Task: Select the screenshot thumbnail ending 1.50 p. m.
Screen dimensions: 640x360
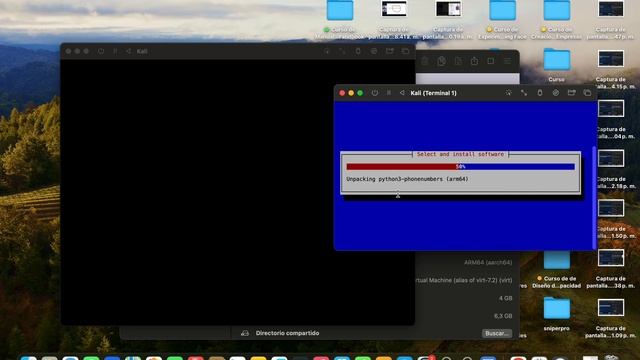Action: (611, 208)
